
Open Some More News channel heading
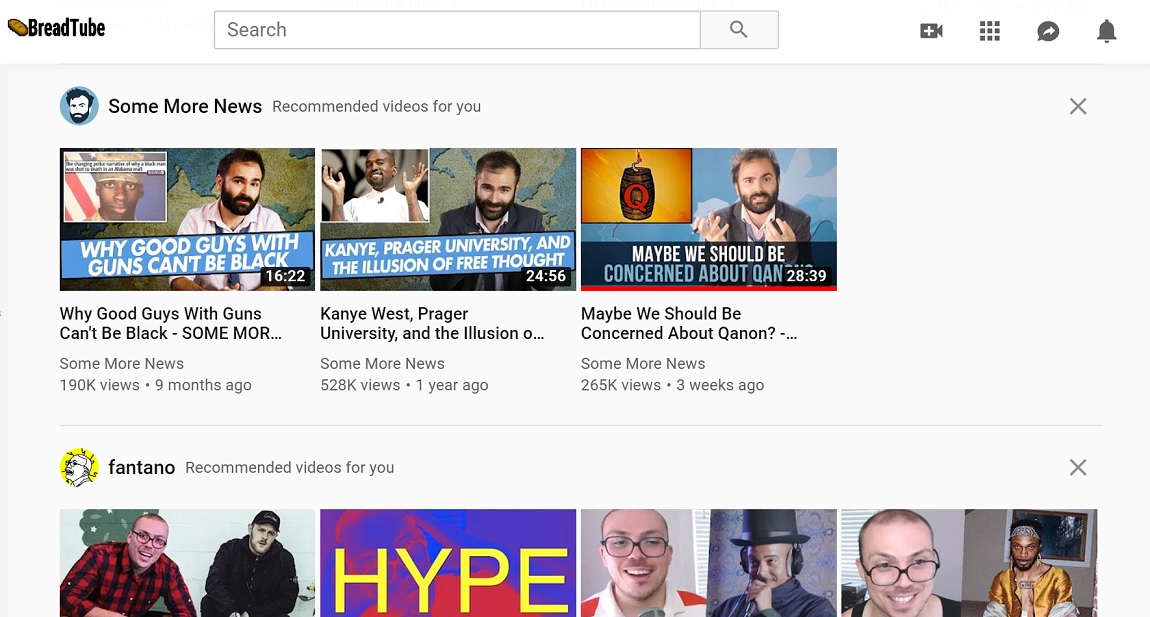[185, 106]
